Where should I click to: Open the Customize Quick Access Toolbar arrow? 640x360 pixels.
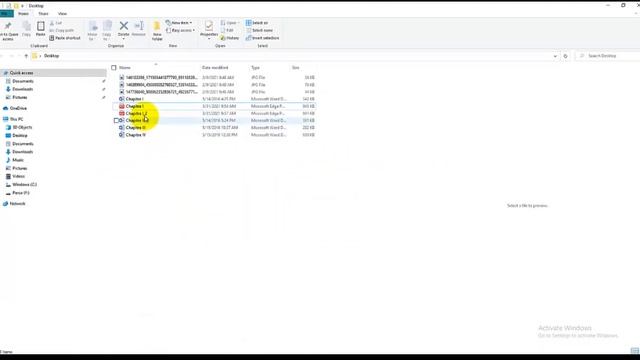coord(22,6)
